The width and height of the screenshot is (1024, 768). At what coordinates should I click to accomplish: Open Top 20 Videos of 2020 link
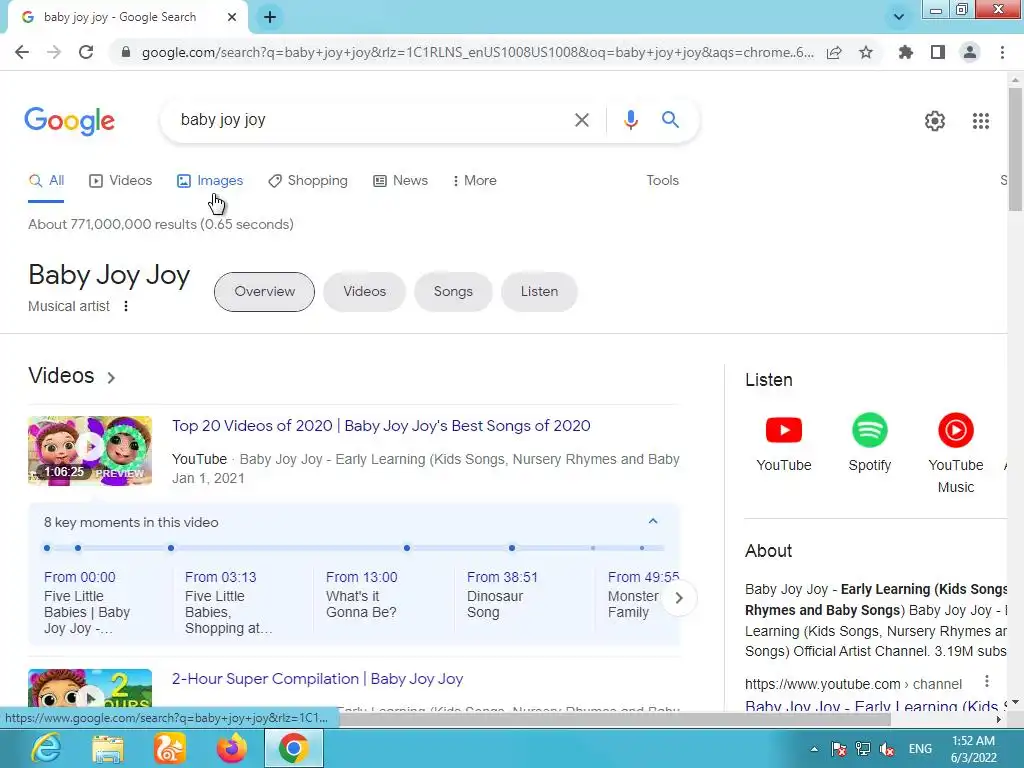point(381,426)
